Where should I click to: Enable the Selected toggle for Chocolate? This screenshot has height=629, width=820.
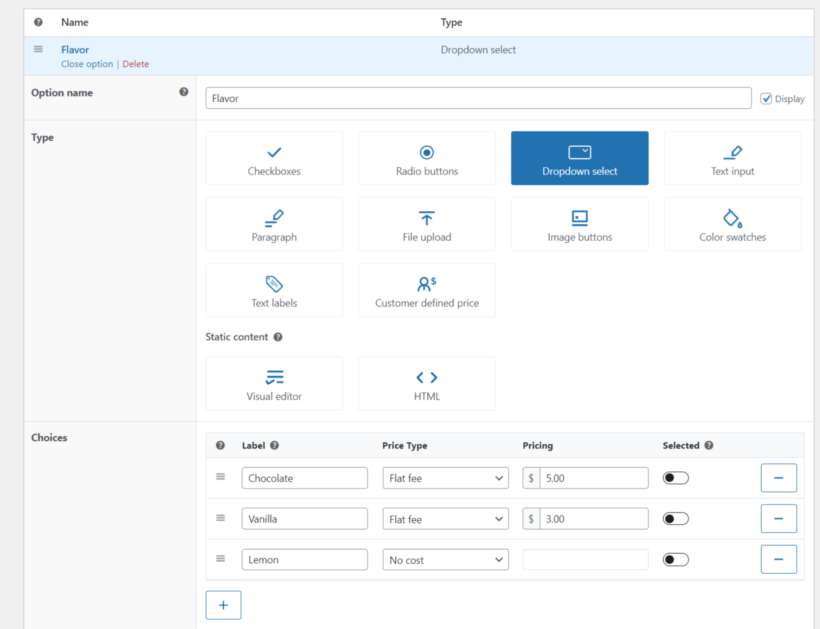pyautogui.click(x=675, y=478)
